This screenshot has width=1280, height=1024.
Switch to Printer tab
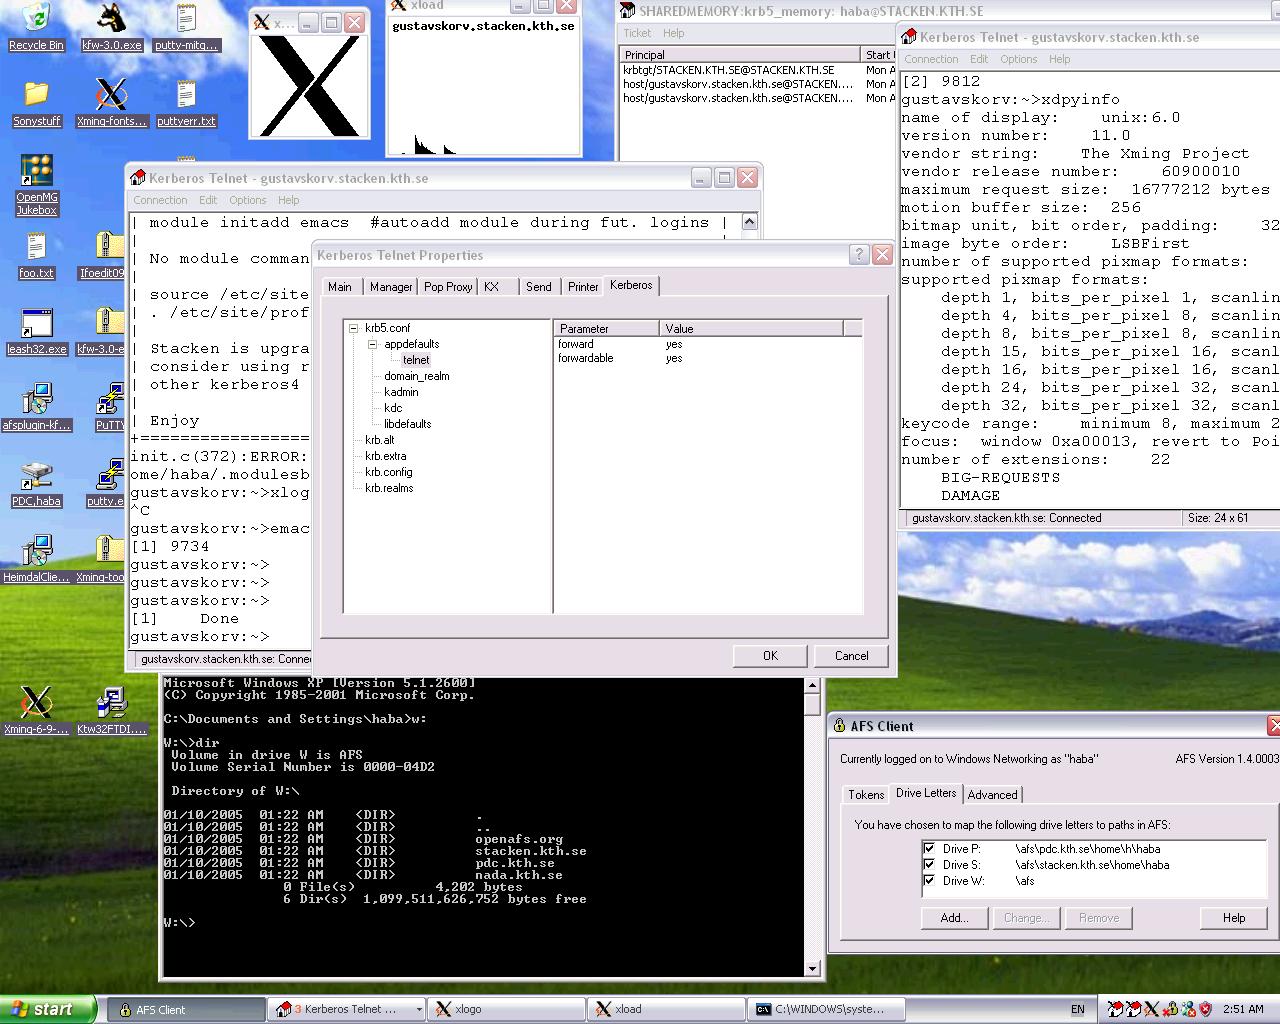583,287
